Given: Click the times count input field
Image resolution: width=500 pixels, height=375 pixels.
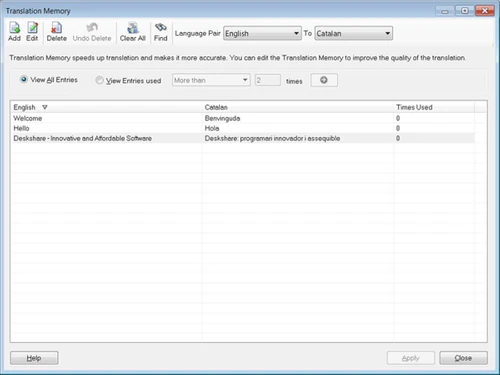Looking at the screenshot, I should pyautogui.click(x=268, y=80).
